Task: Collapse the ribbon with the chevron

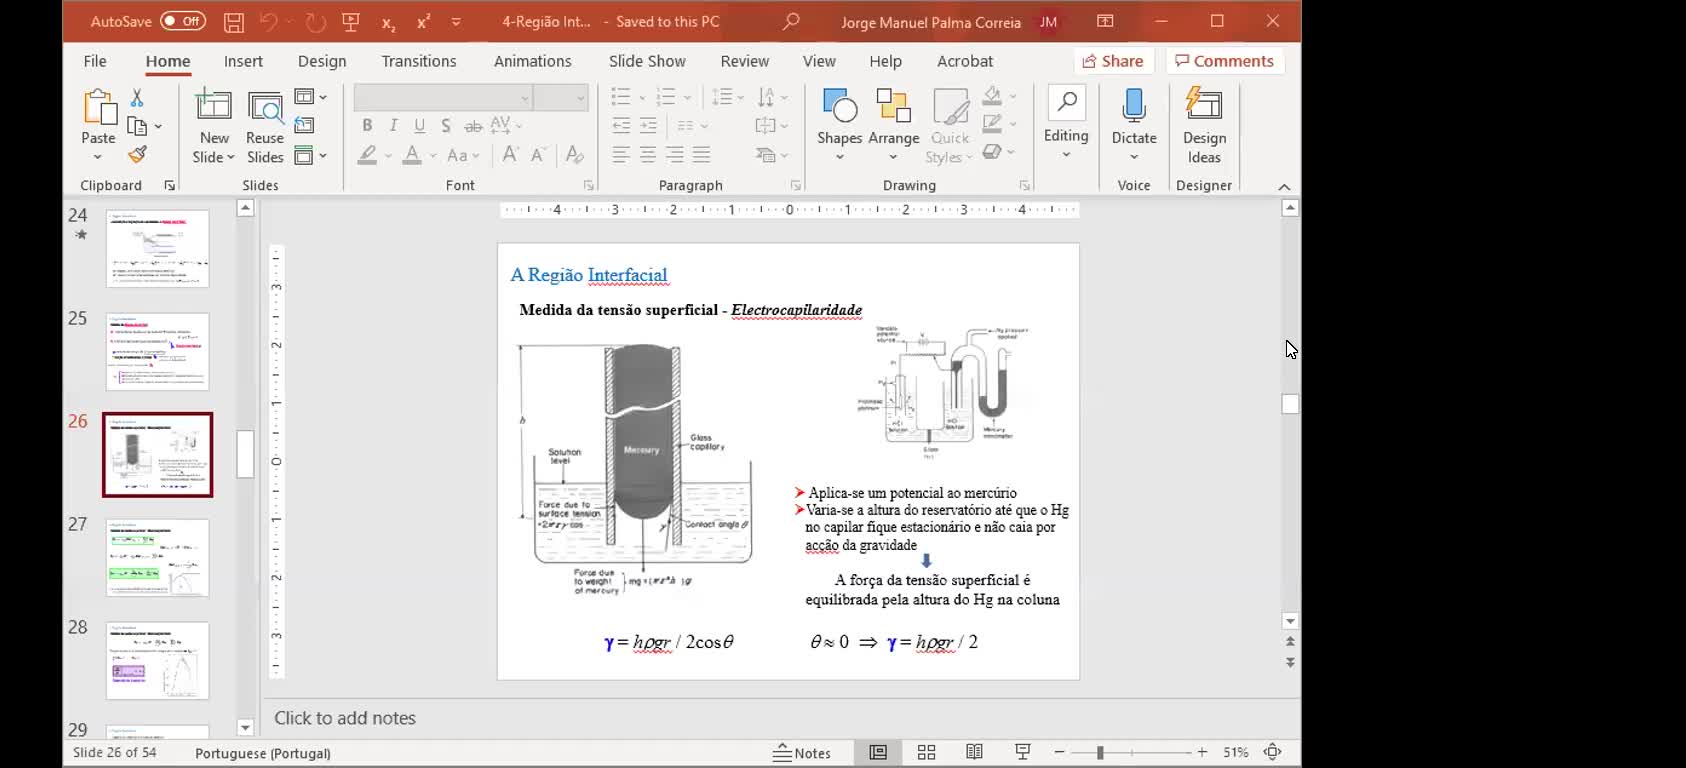Action: coord(1284,187)
